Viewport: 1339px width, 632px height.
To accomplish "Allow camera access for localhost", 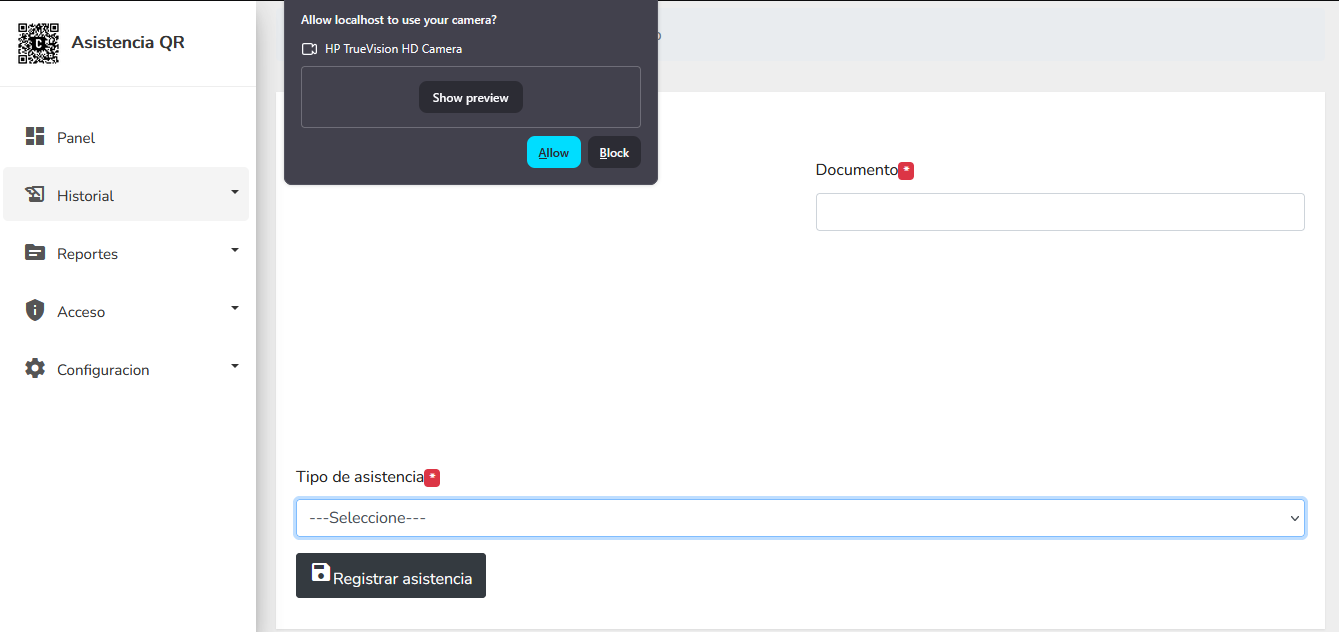I will click(553, 152).
